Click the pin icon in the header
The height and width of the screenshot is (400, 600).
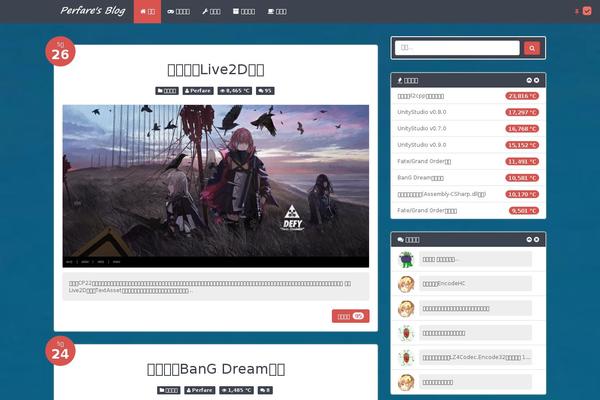click(576, 12)
